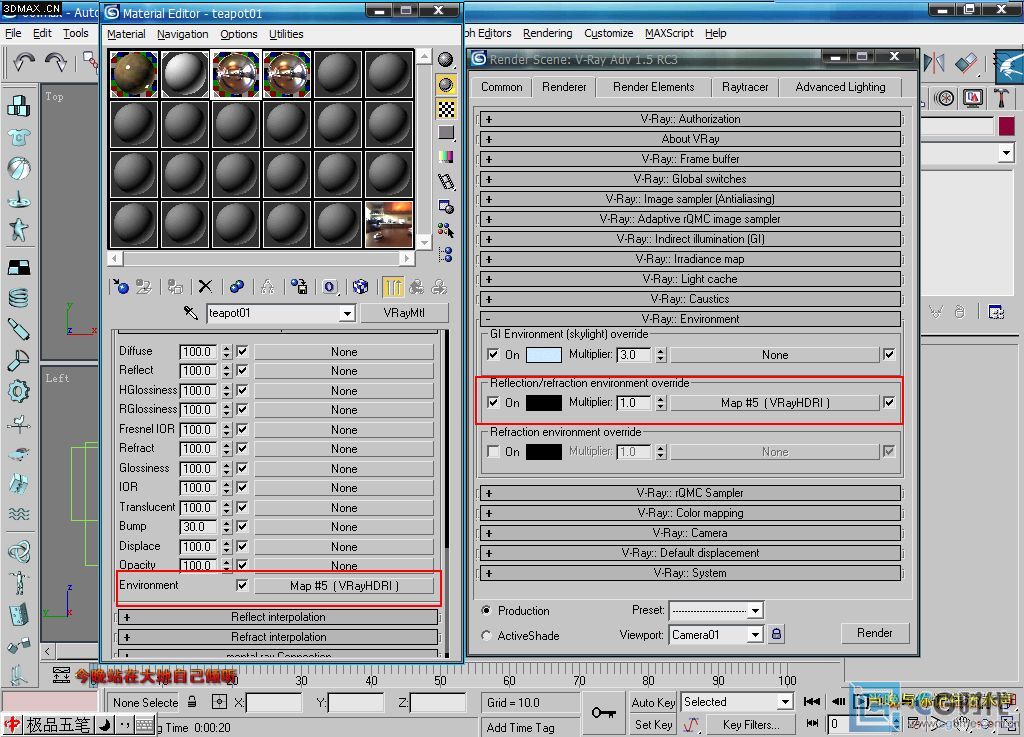Image resolution: width=1024 pixels, height=737 pixels.
Task: Click the Get Material icon
Action: [x=121, y=287]
